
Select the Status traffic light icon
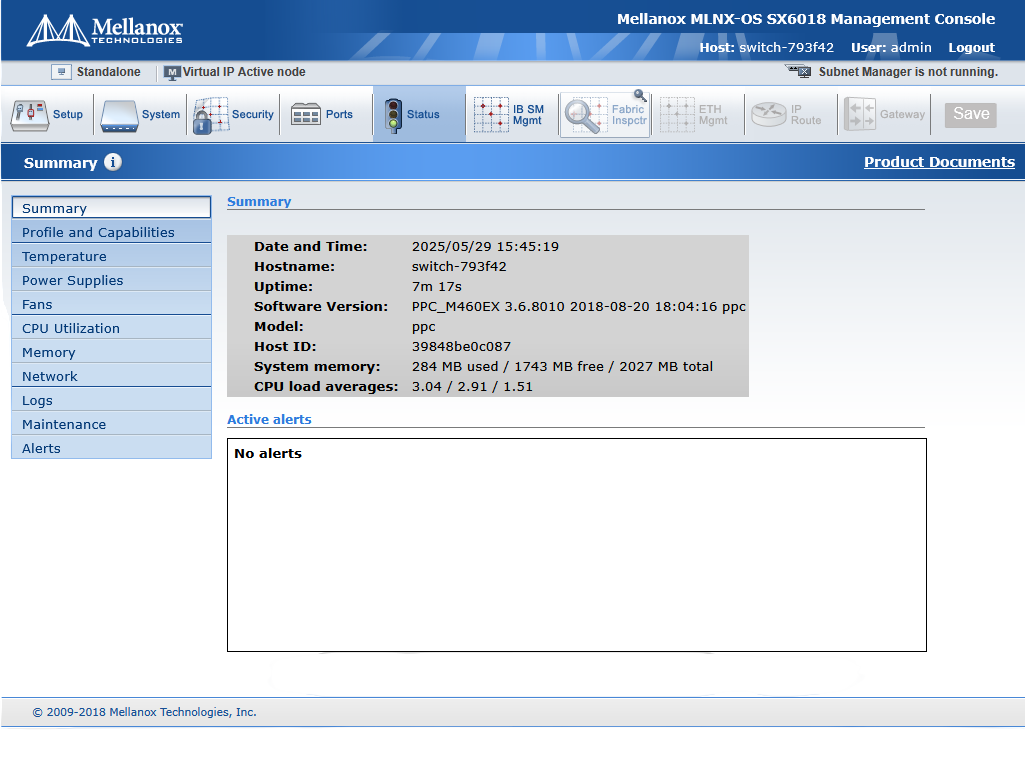coord(393,116)
